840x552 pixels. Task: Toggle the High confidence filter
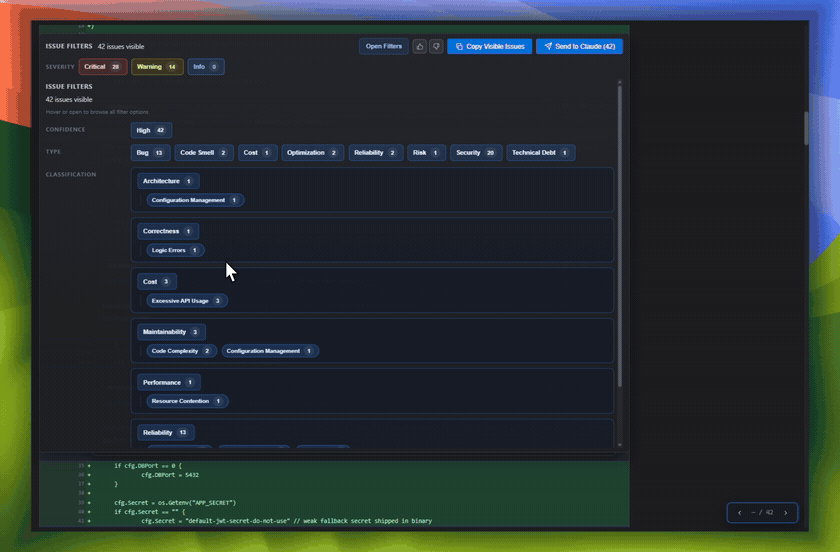[151, 130]
